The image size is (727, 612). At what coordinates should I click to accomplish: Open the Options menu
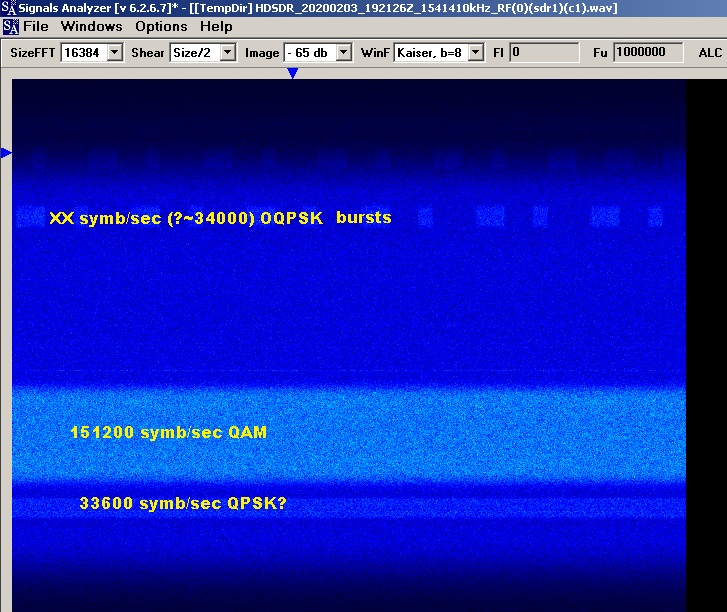point(161,26)
